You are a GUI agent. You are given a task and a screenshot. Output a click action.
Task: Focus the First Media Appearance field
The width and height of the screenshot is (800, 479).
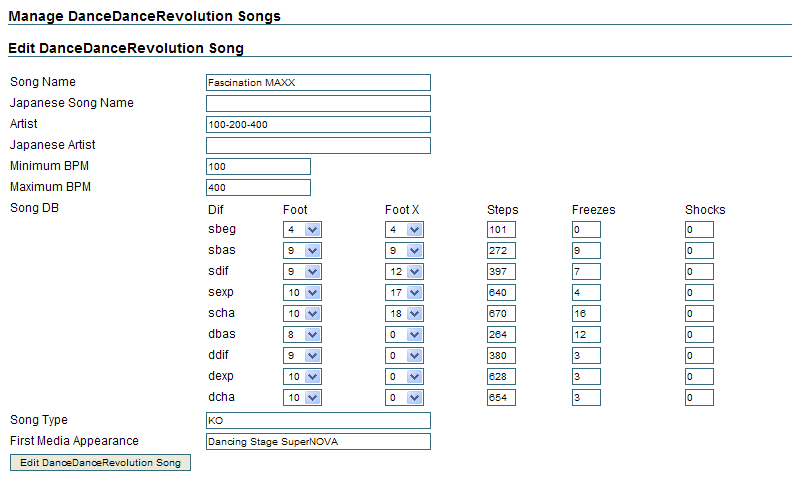click(x=318, y=441)
